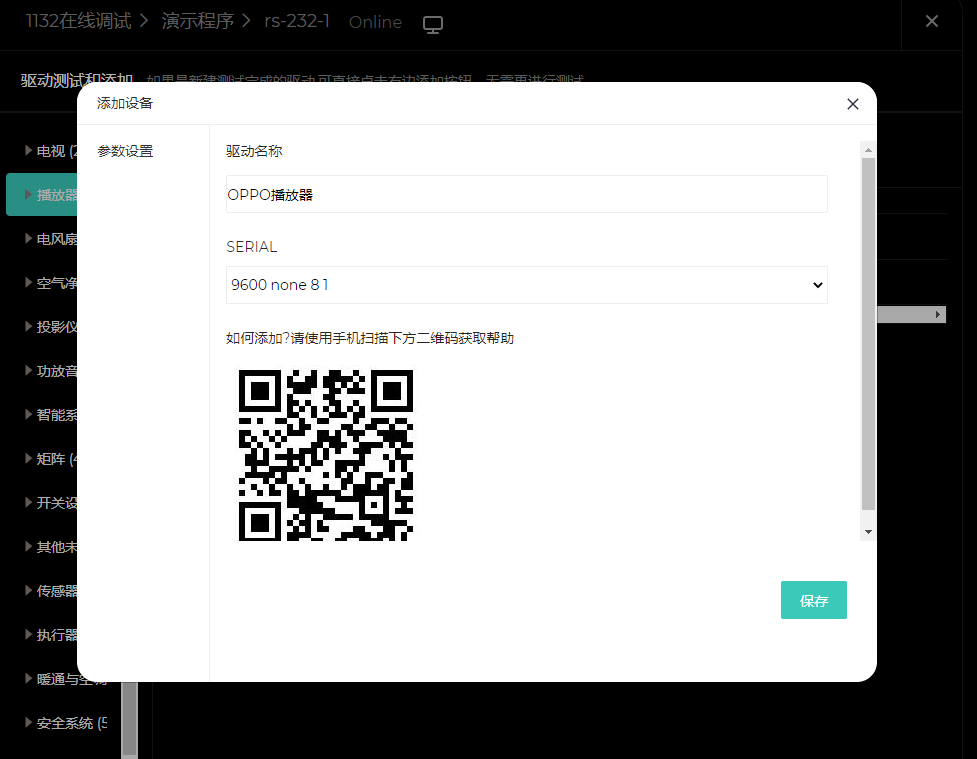Click the 驱动名称 input field
This screenshot has height=759, width=977.
(x=527, y=194)
